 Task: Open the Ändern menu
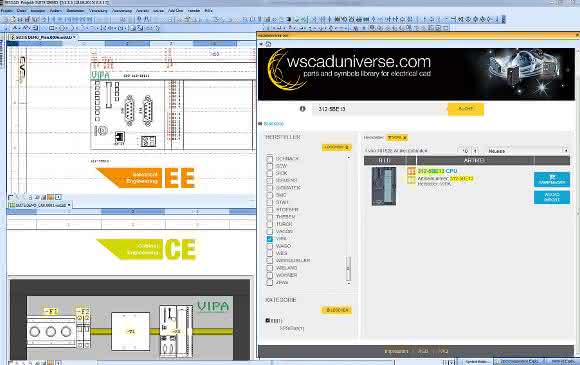pyautogui.click(x=55, y=11)
